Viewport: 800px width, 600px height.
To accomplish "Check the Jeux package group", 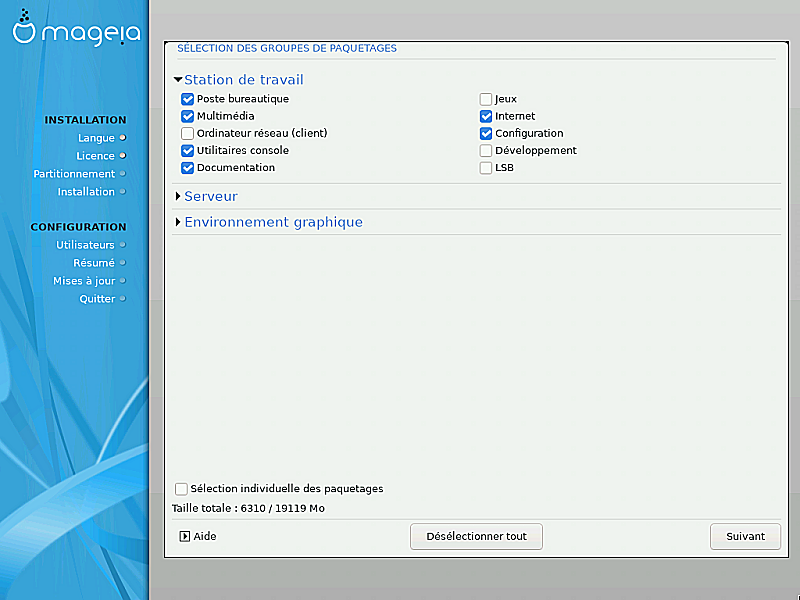I will (486, 99).
